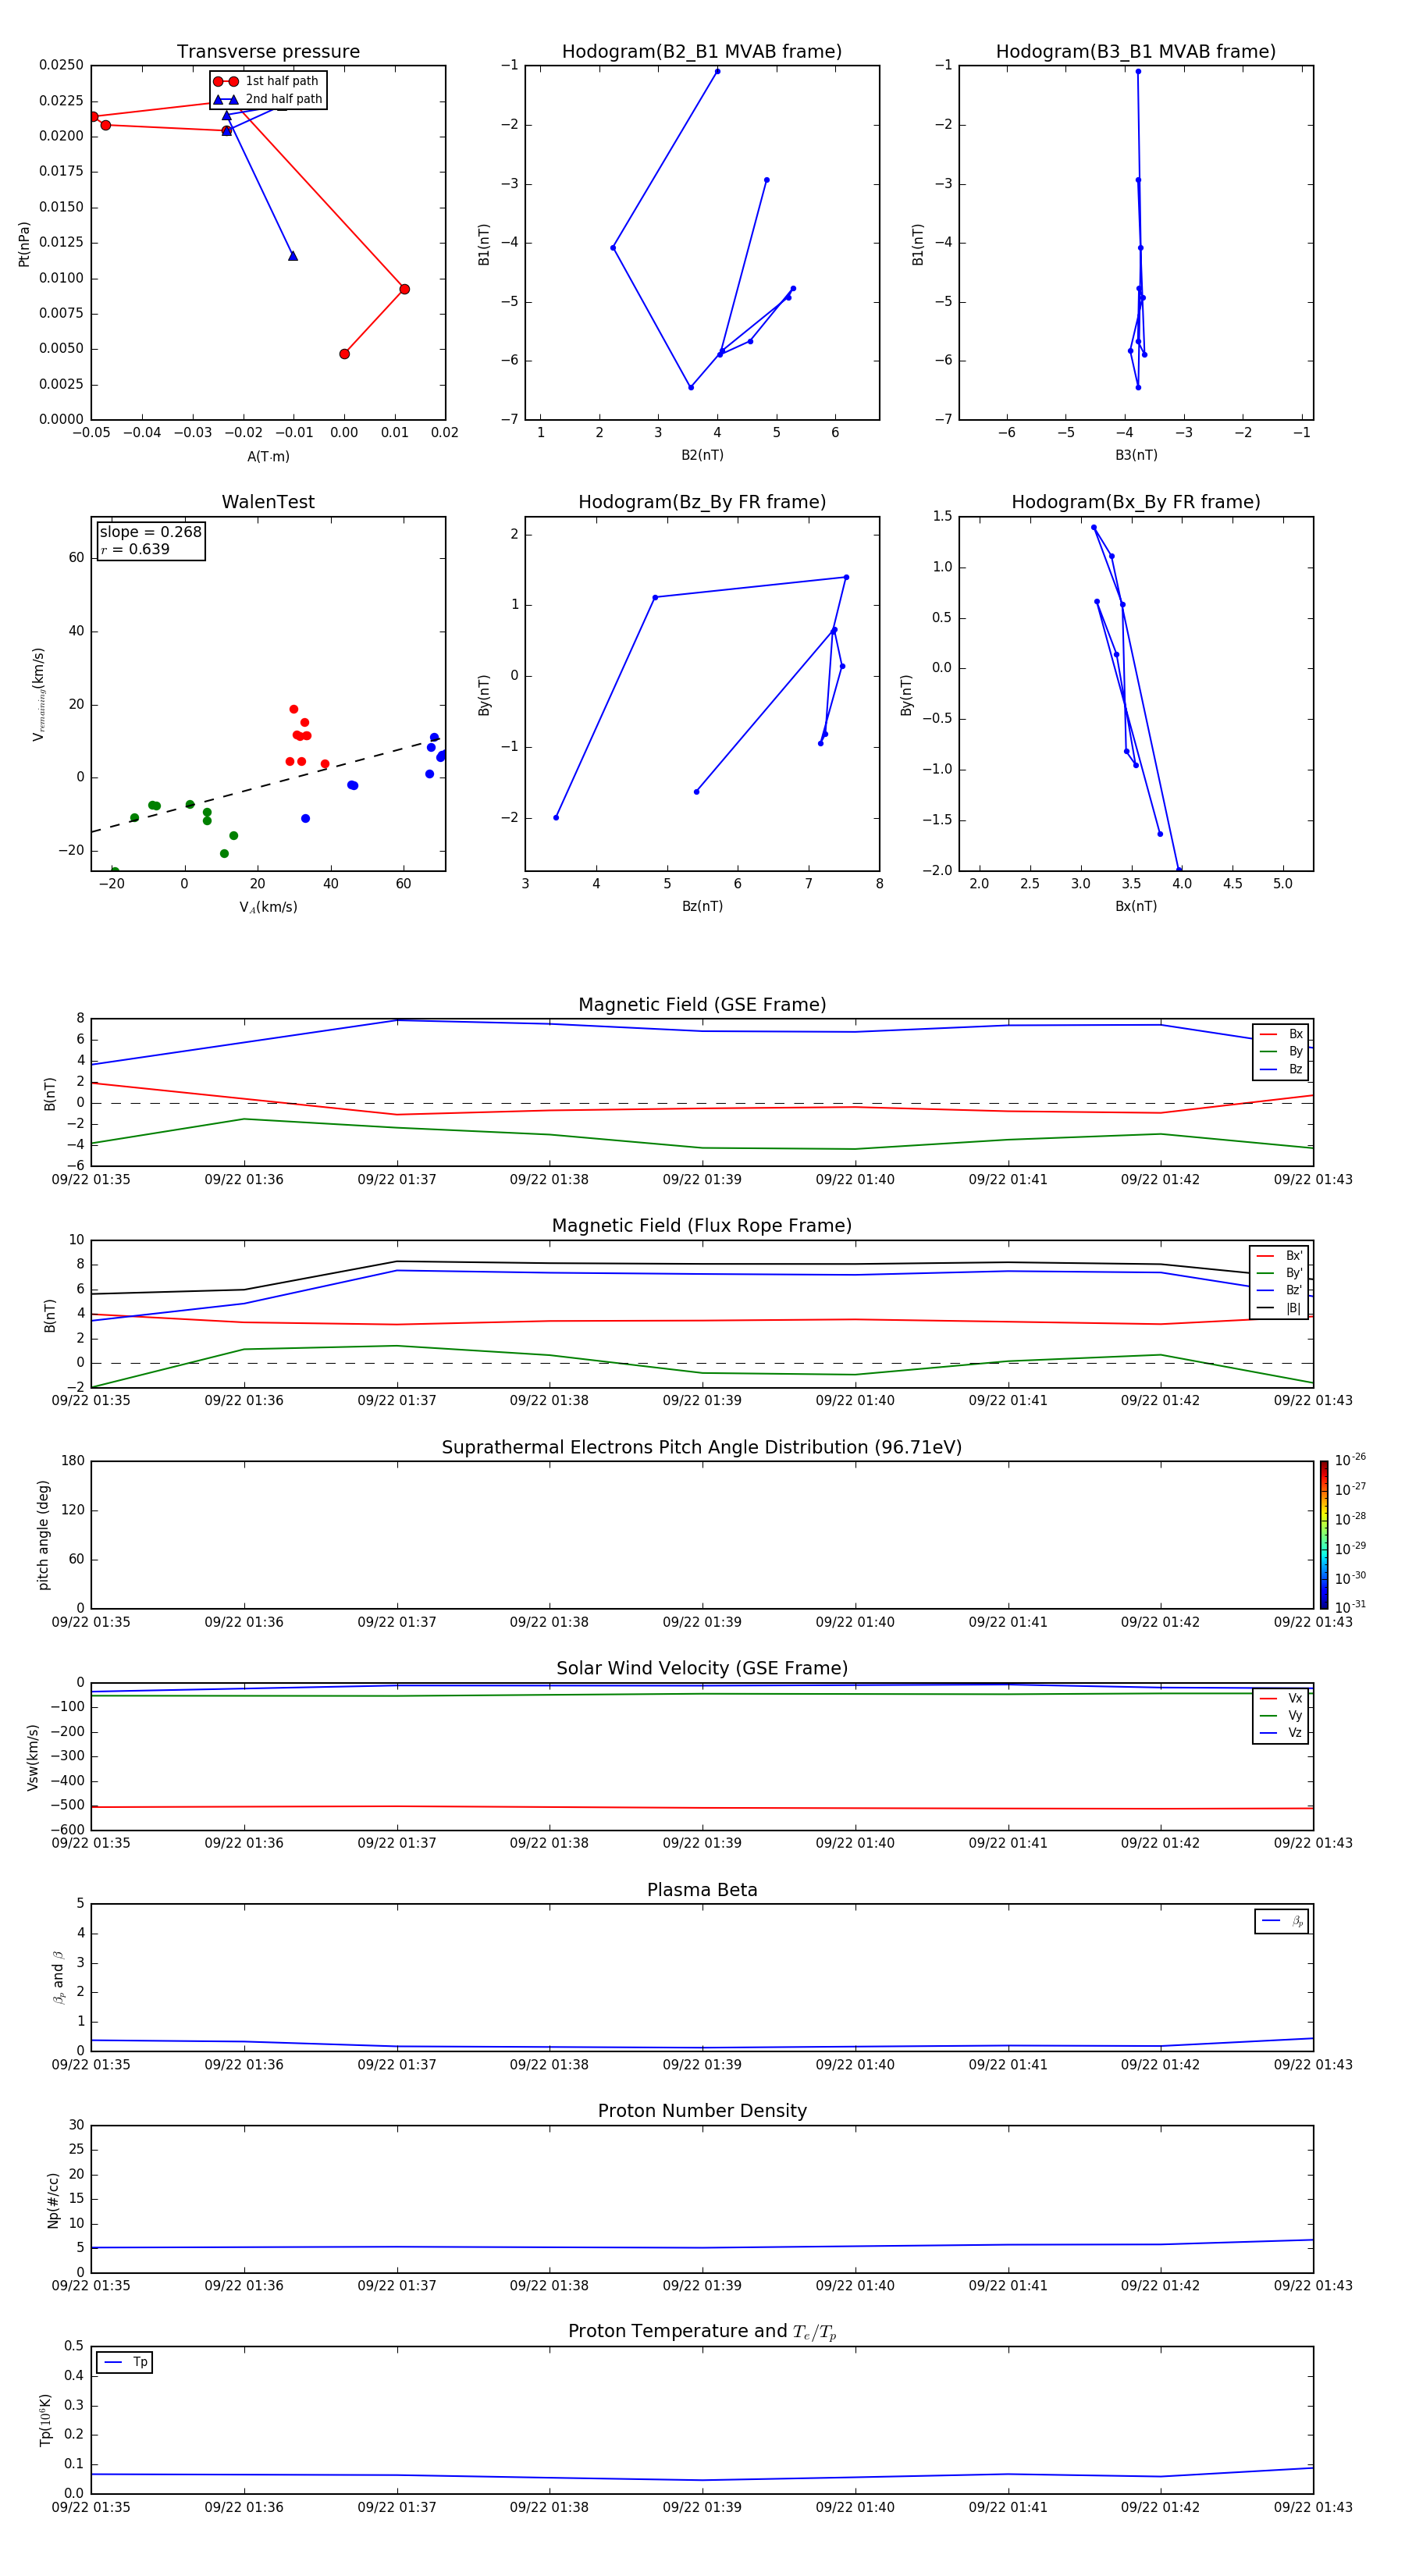Image resolution: width=1405 pixels, height=2576 pixels.
Task: Click the Bx legend entry in GSE magnetic field
Action: (1281, 1034)
